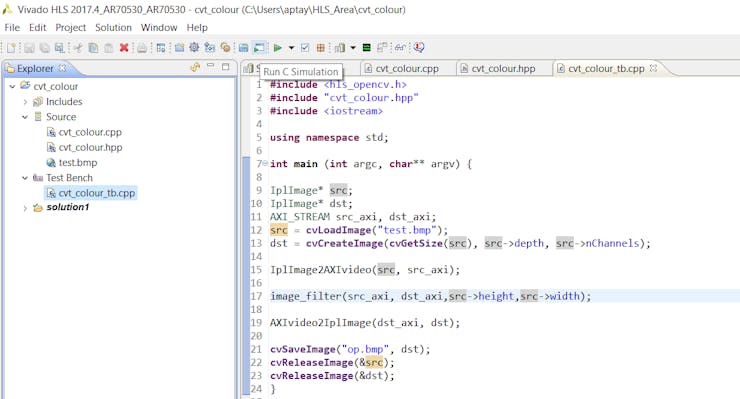Image resolution: width=740 pixels, height=399 pixels.
Task: Open the Open Report dropdown arrow
Action: click(x=353, y=48)
